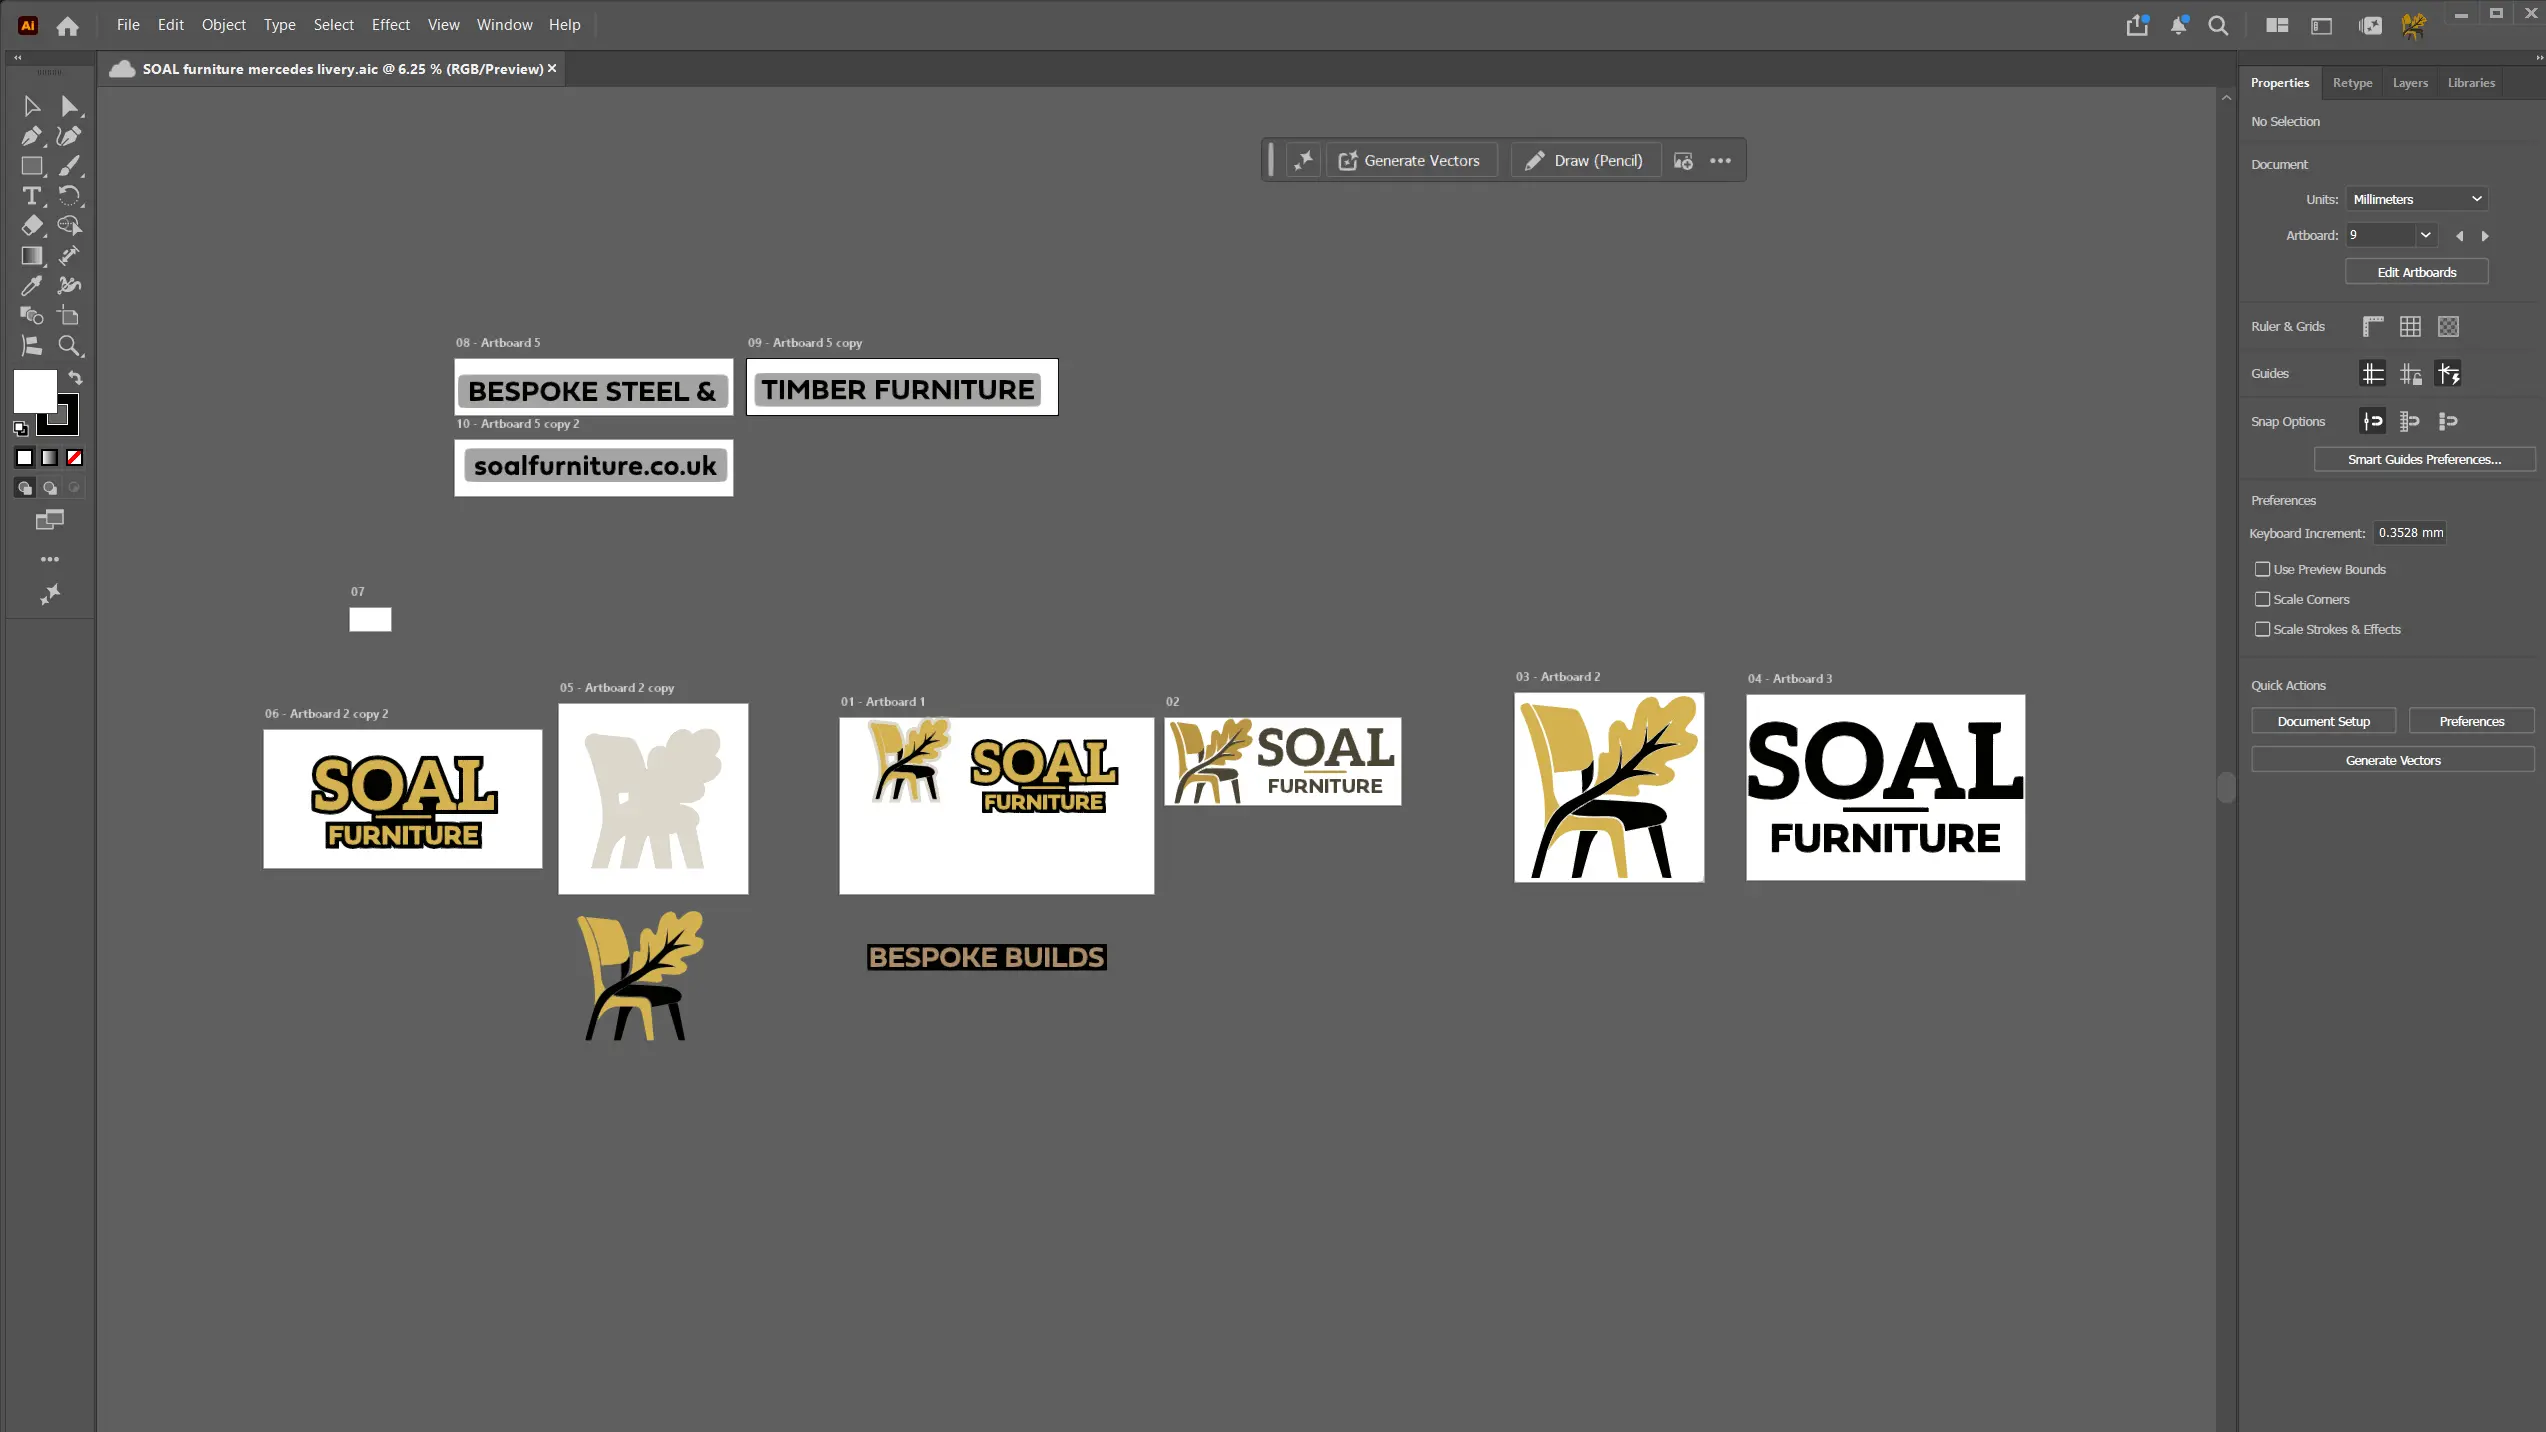Toggle Show Grid icon
2546x1432 pixels.
tap(2410, 326)
